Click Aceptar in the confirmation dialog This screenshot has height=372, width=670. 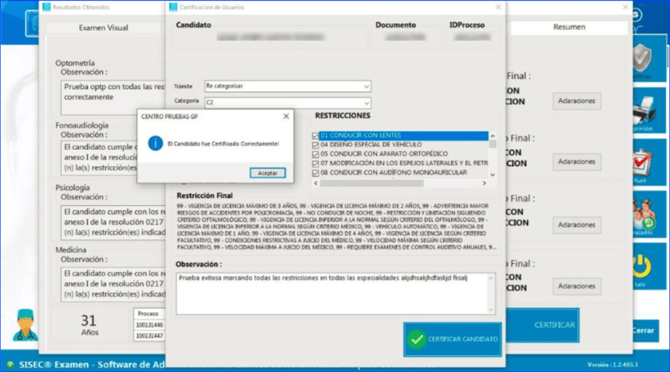coord(267,173)
